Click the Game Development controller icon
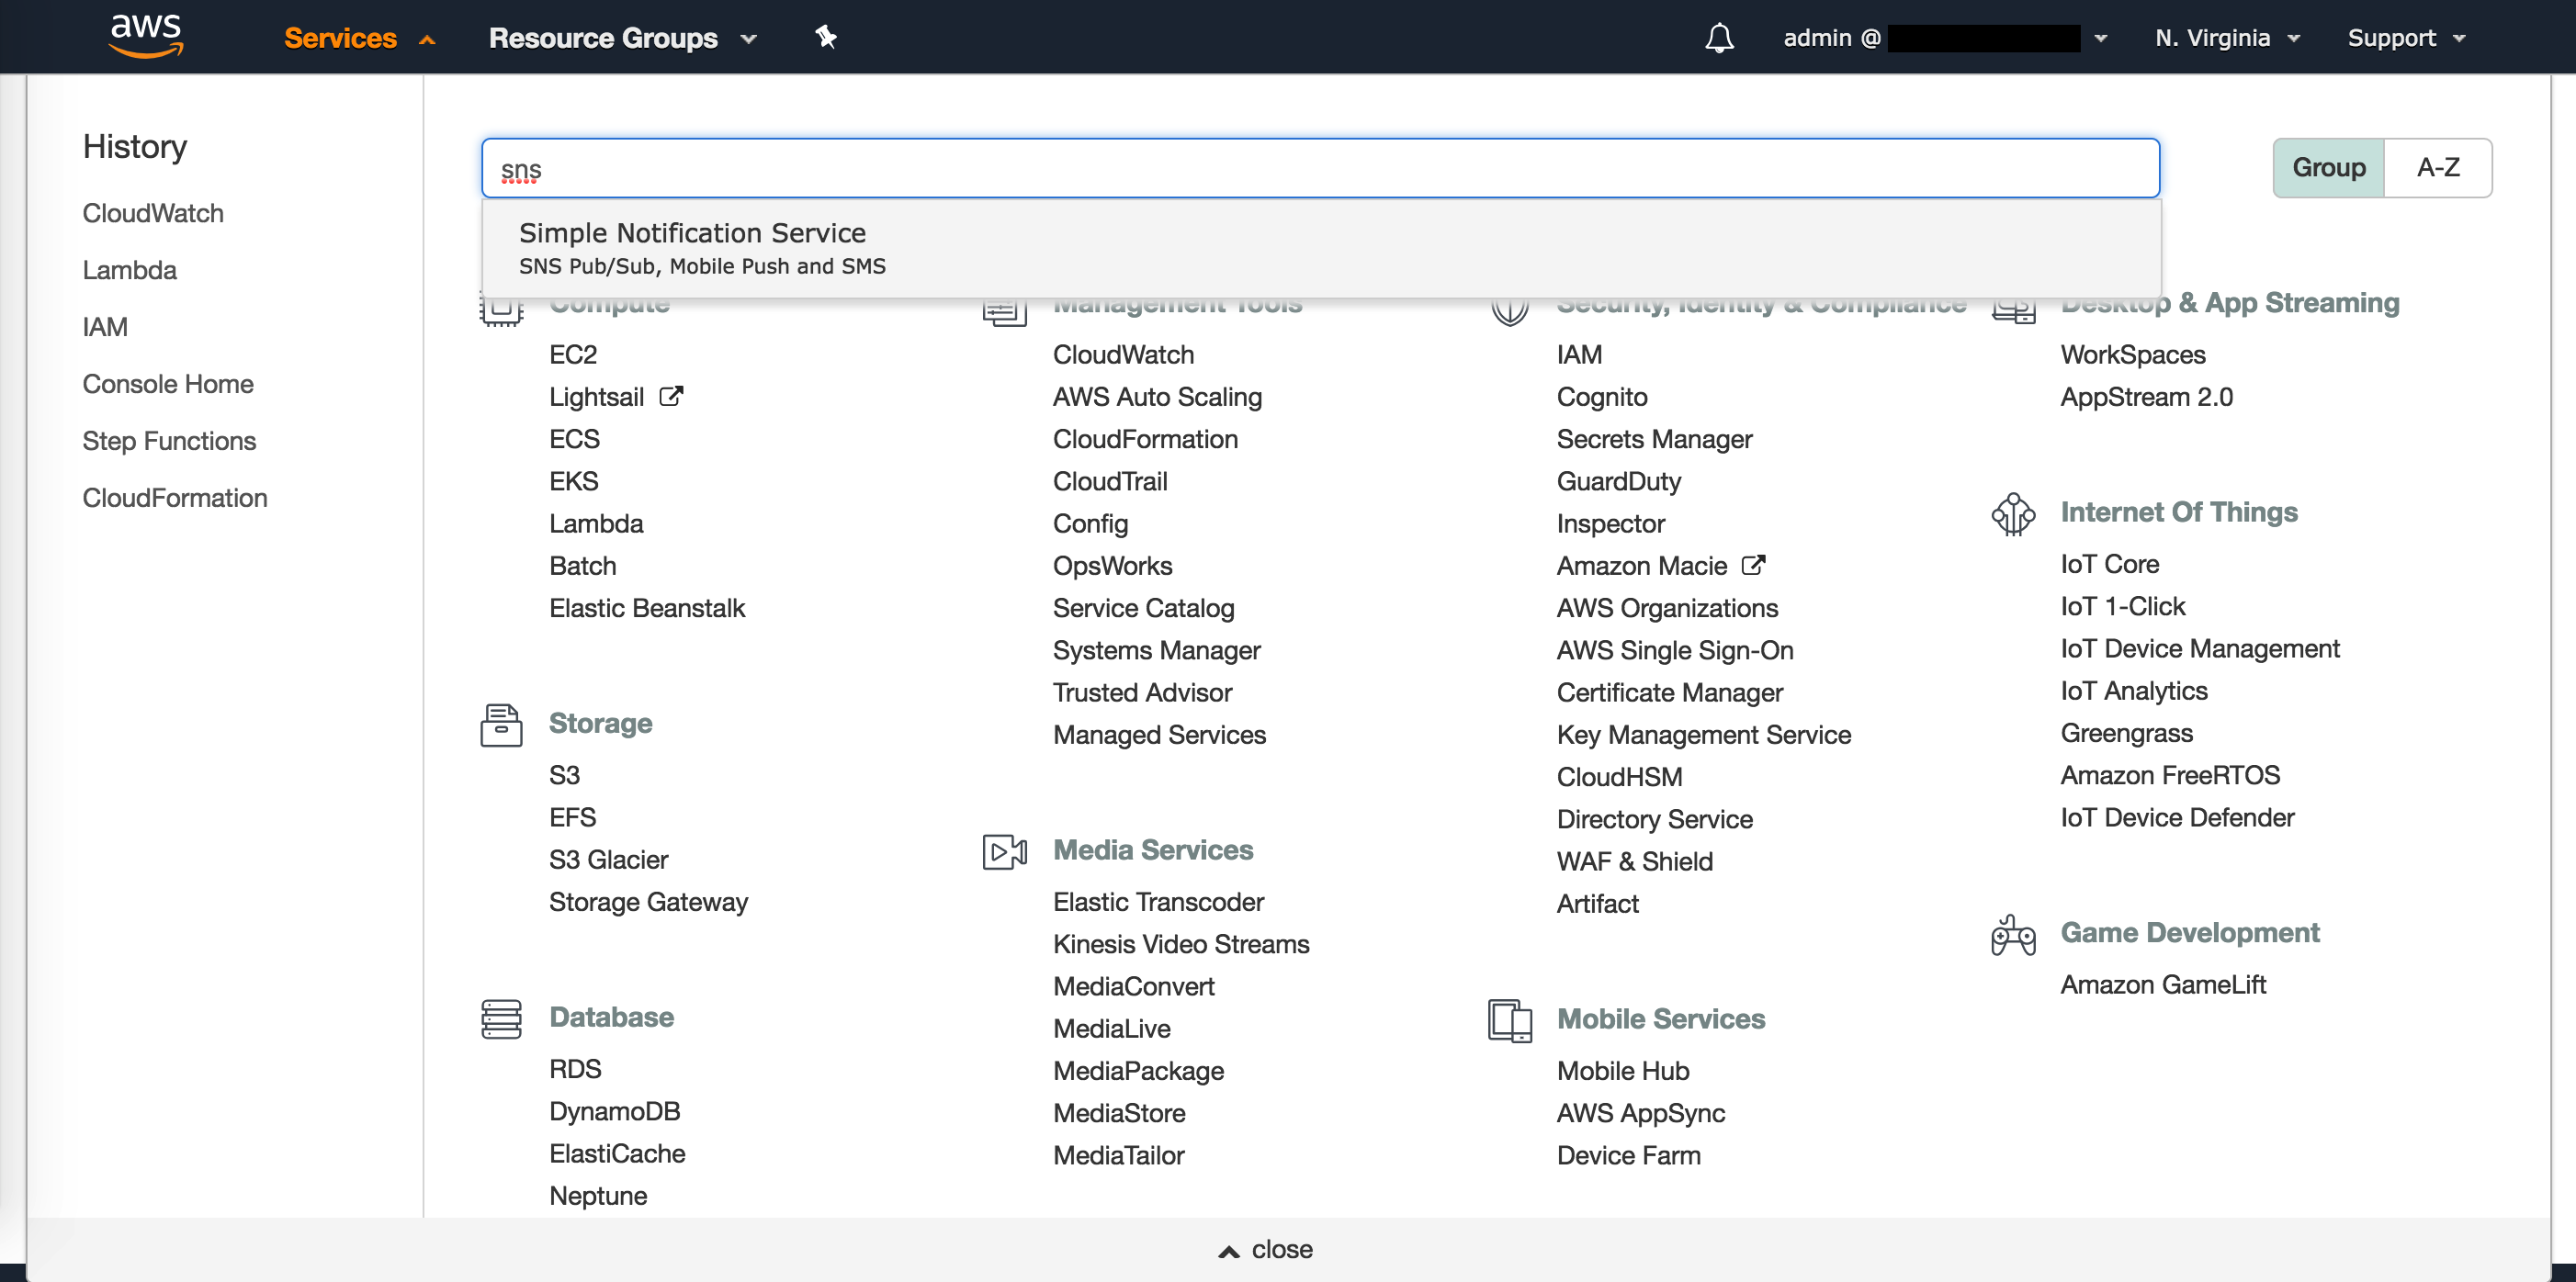The image size is (2576, 1282). 2013,935
